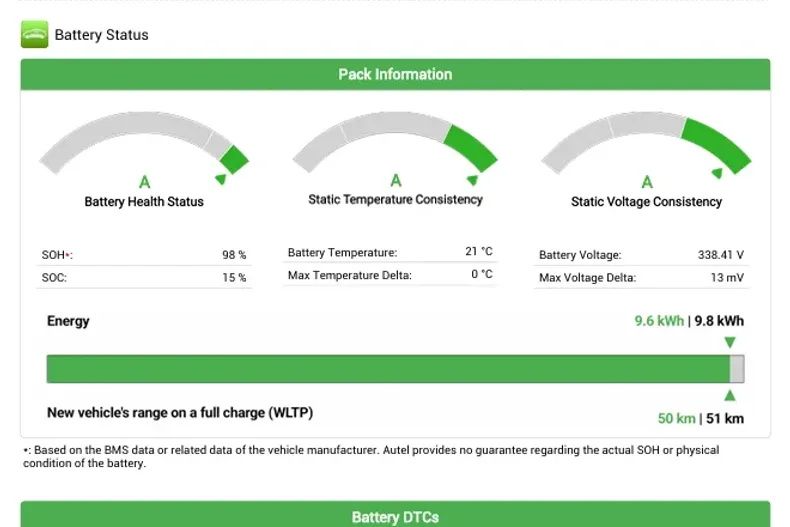790x527 pixels.
Task: Select the Battery Voltage value 338.41 V
Action: 720,255
